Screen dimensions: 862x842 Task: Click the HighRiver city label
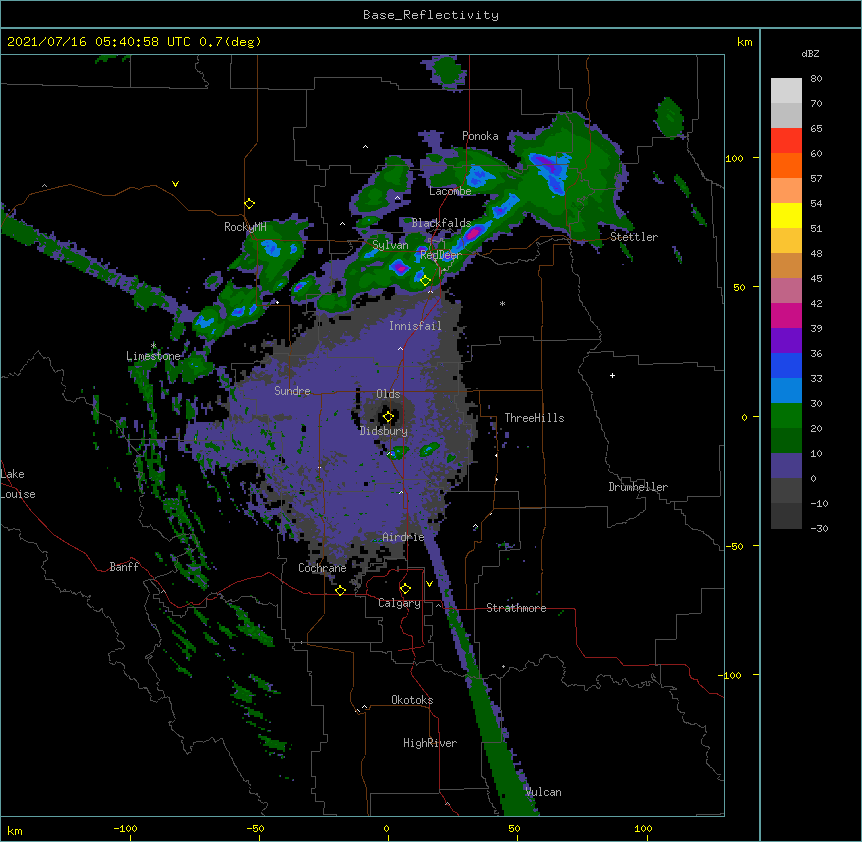tap(430, 743)
